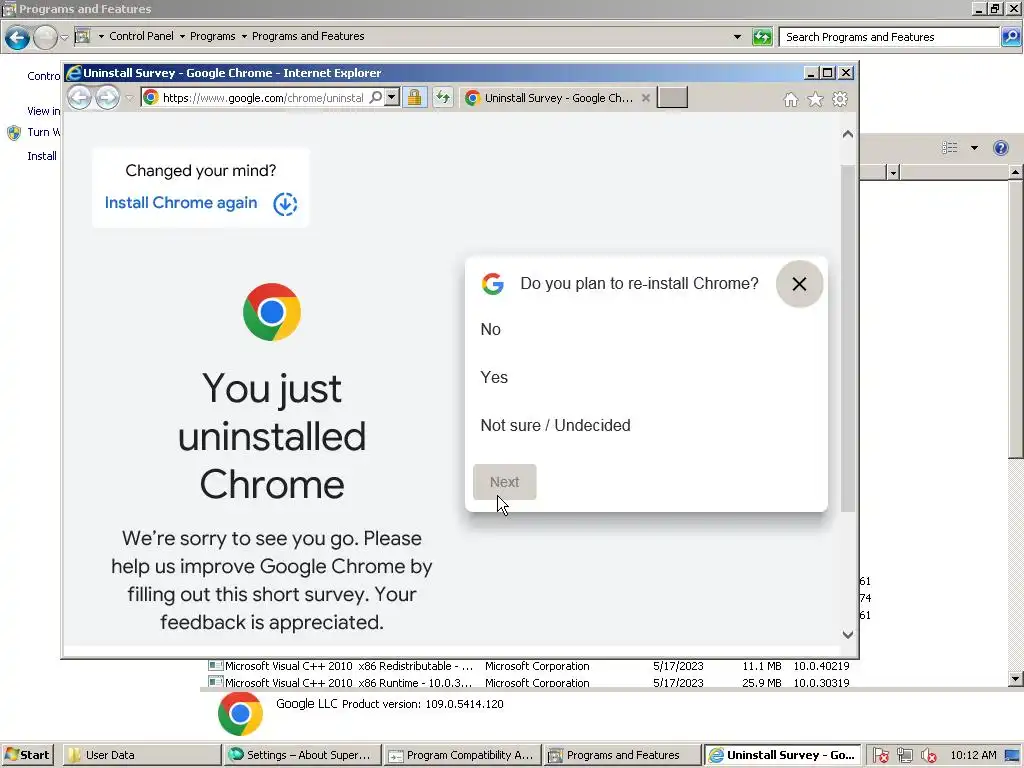Open IE Favorites star icon
This screenshot has height=768, width=1024.
tap(815, 99)
